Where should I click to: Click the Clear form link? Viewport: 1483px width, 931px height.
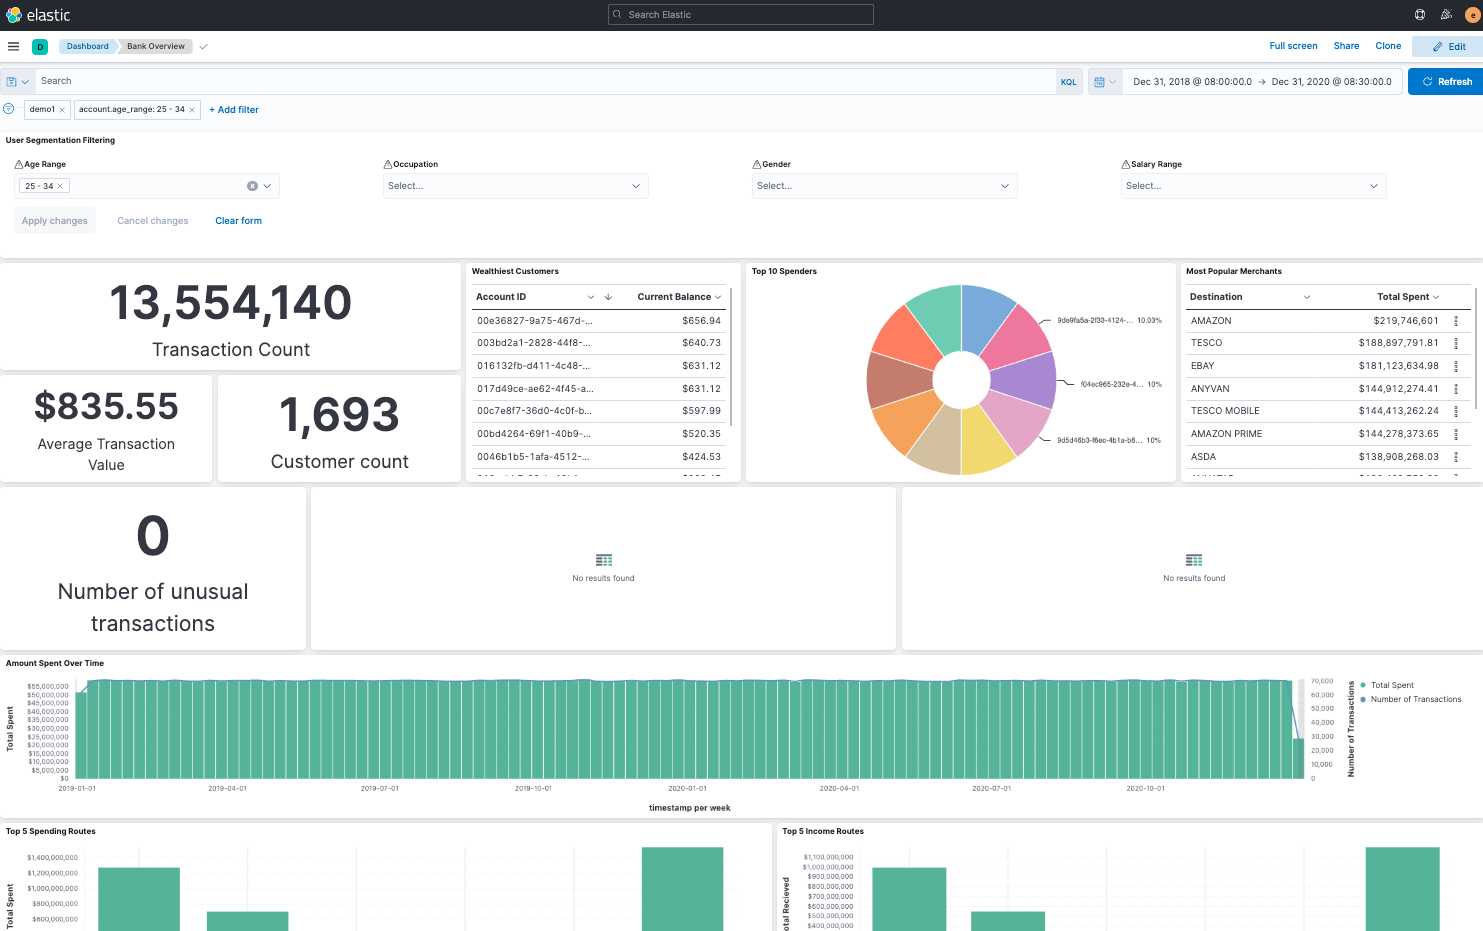tap(238, 221)
